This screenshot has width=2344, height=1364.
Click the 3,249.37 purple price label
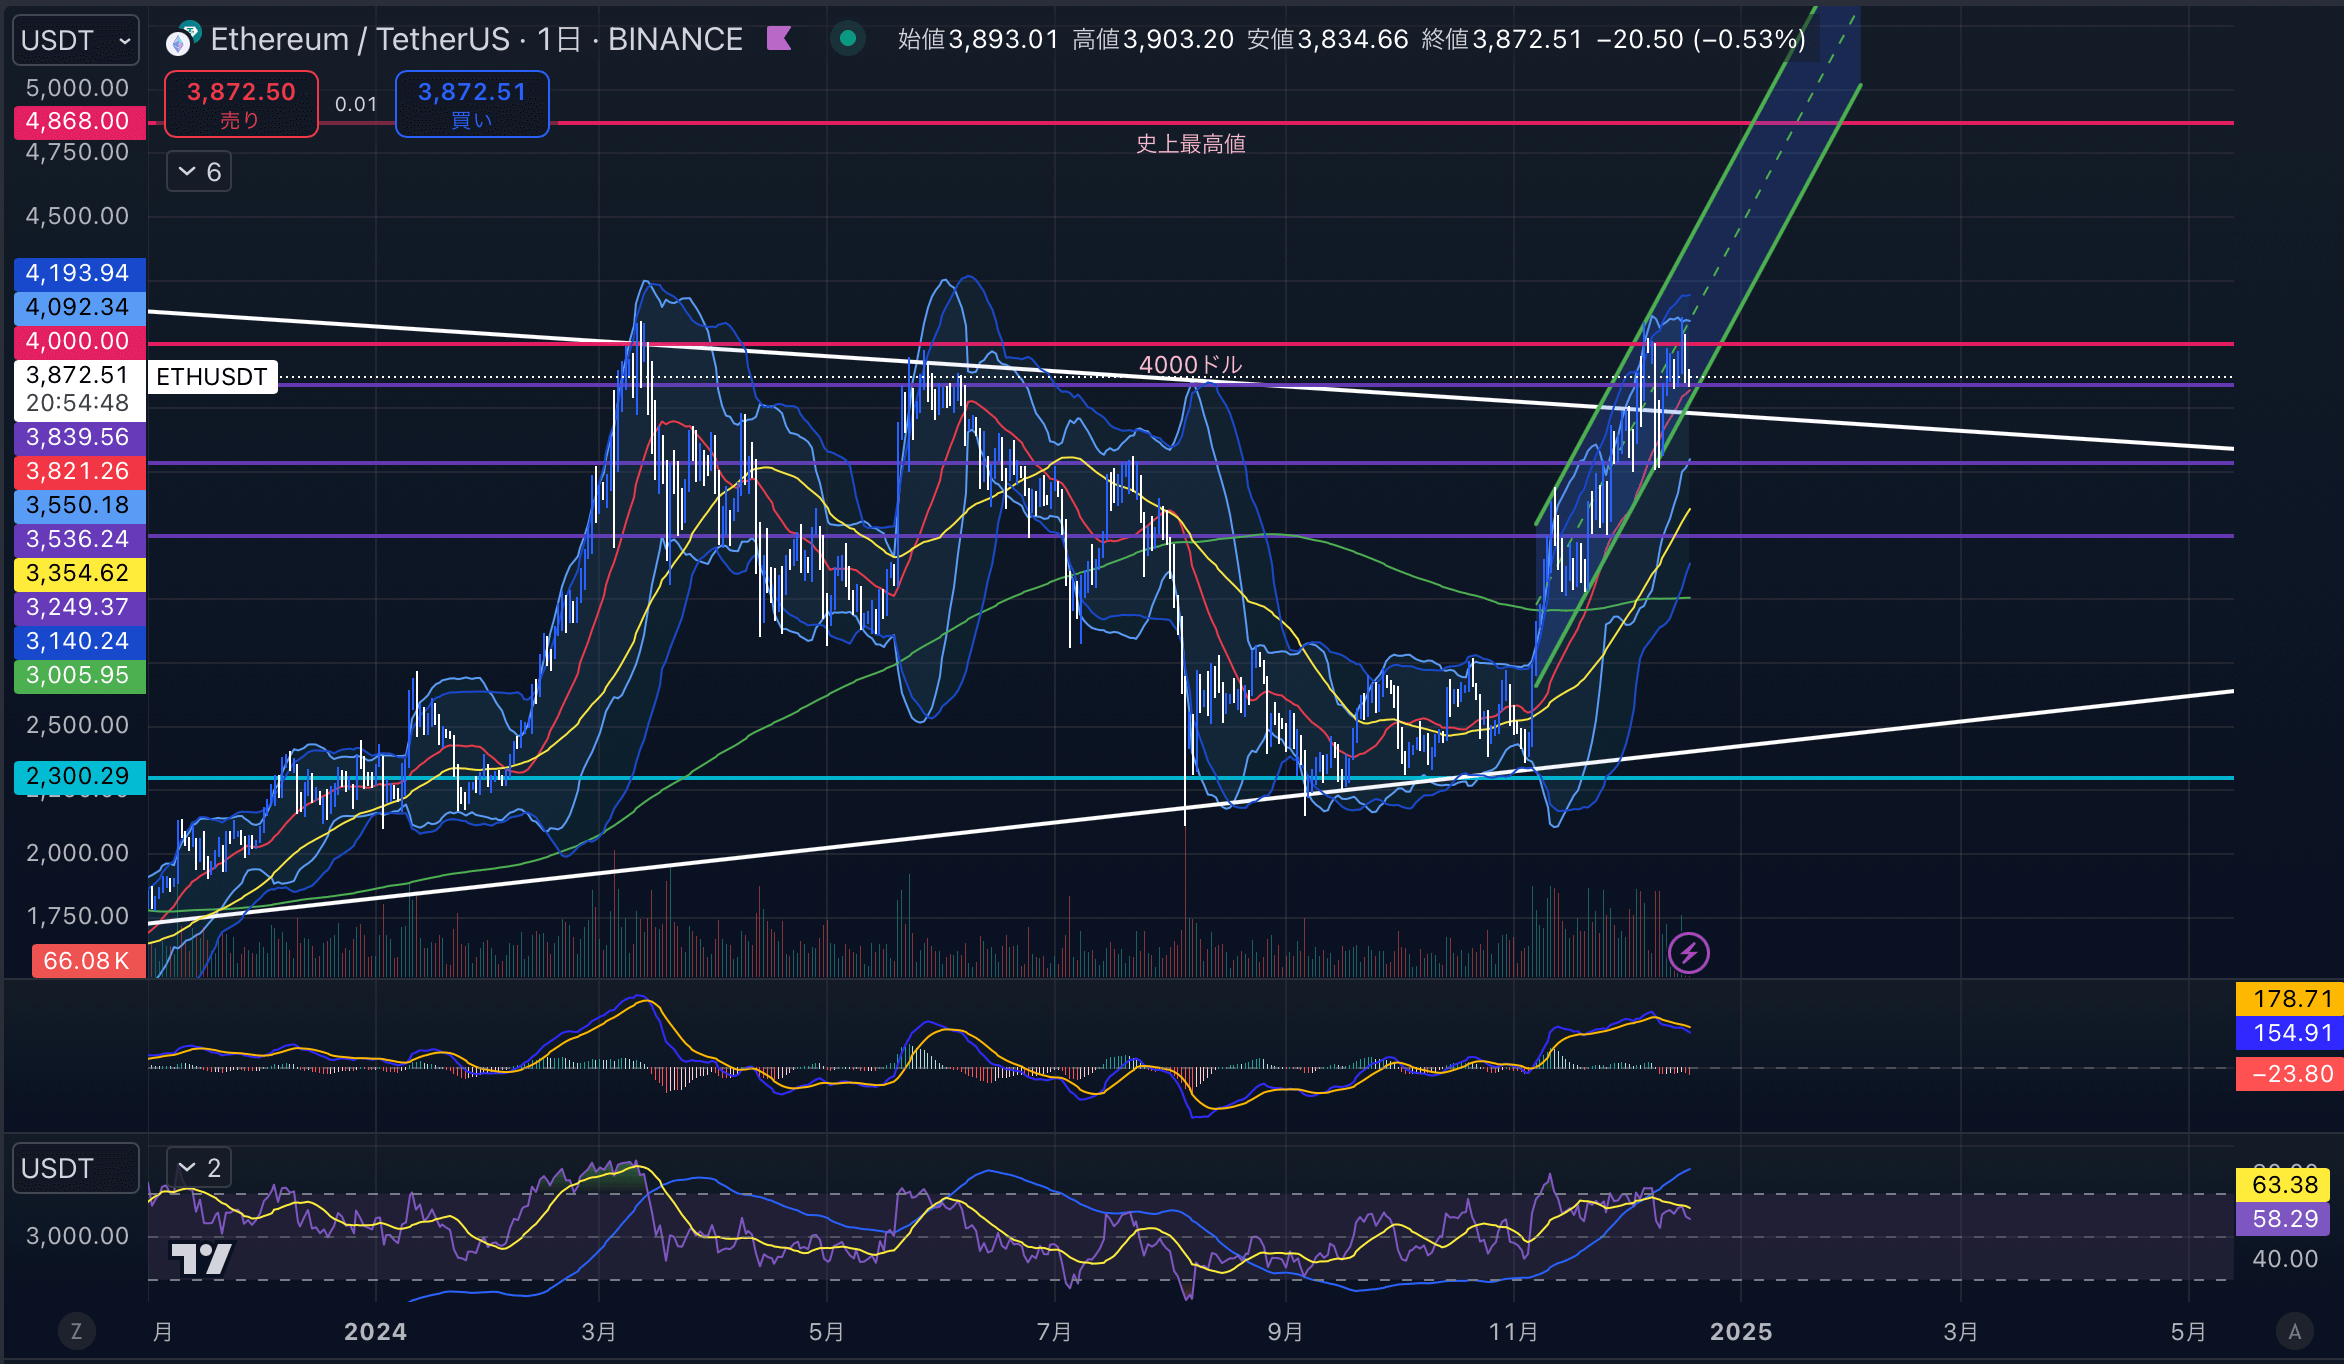[79, 607]
